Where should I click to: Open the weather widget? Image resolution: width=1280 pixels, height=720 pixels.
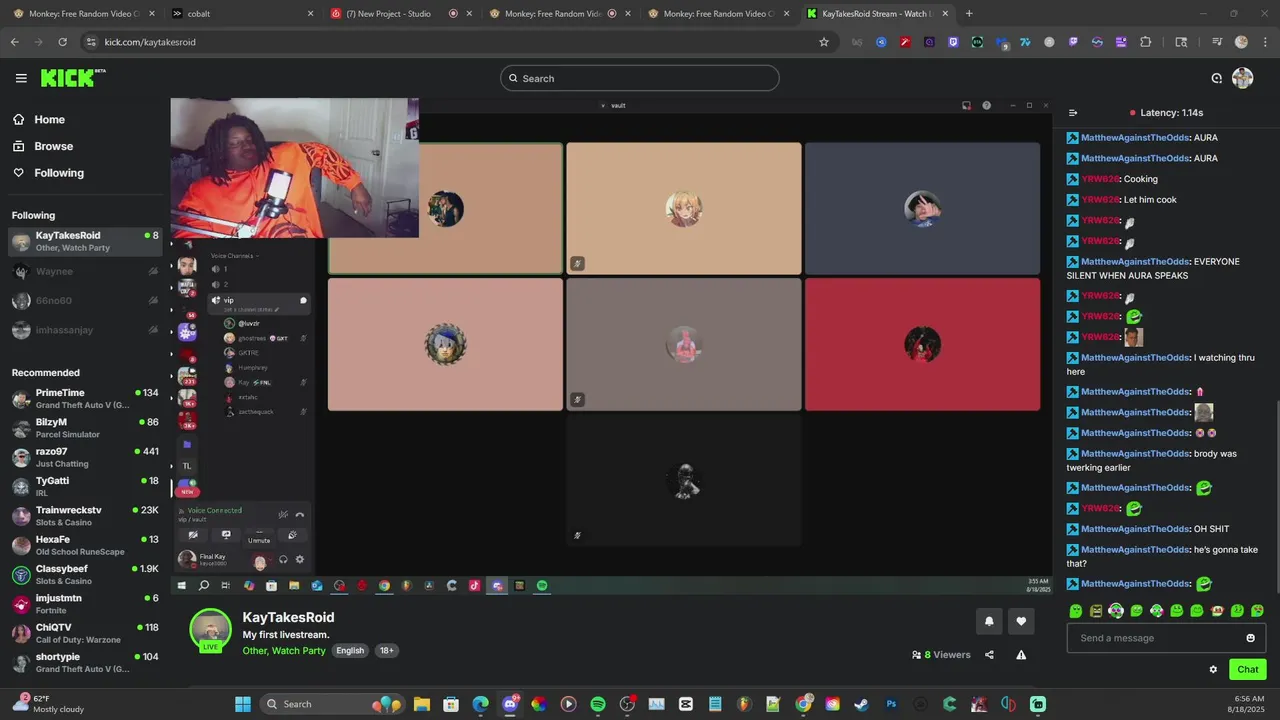pyautogui.click(x=46, y=703)
